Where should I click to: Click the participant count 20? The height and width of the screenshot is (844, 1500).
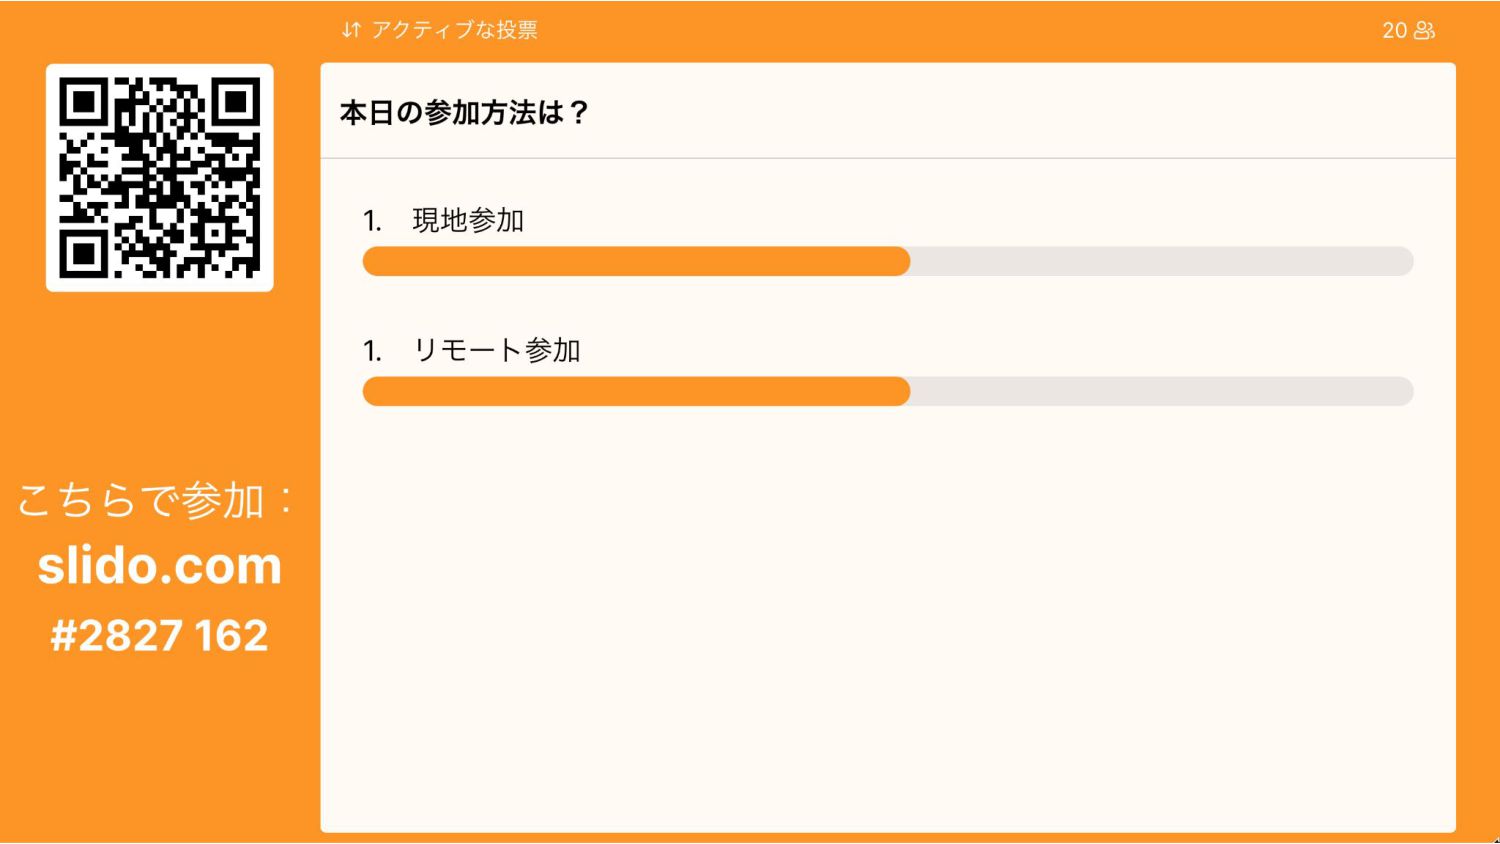pos(1395,31)
